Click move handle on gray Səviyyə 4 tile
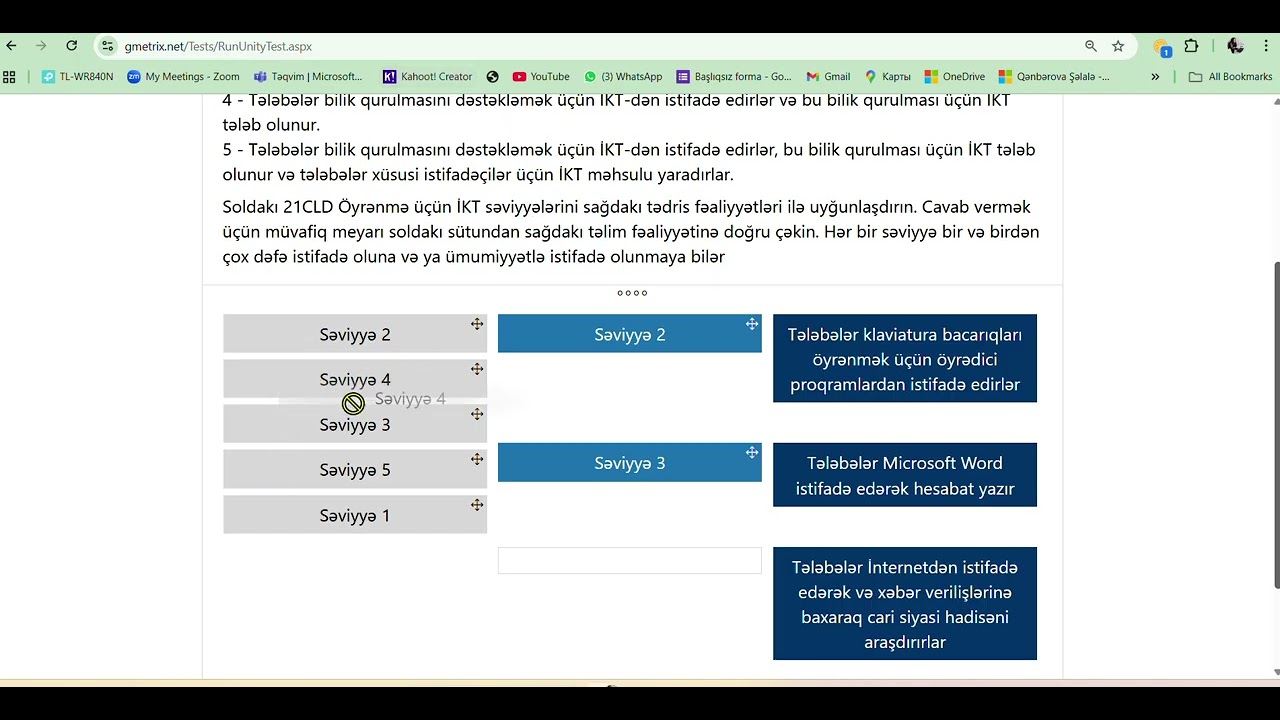Viewport: 1280px width, 720px height. tap(477, 369)
